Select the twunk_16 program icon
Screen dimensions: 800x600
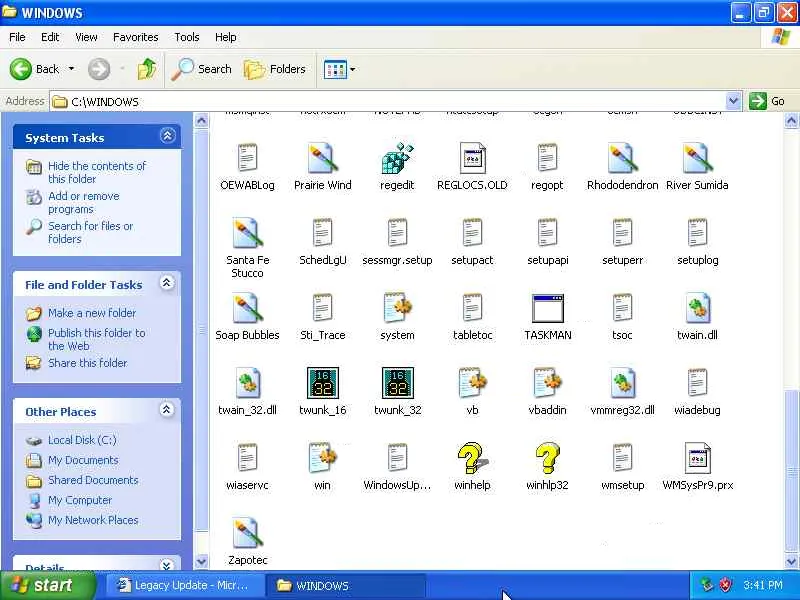(322, 383)
